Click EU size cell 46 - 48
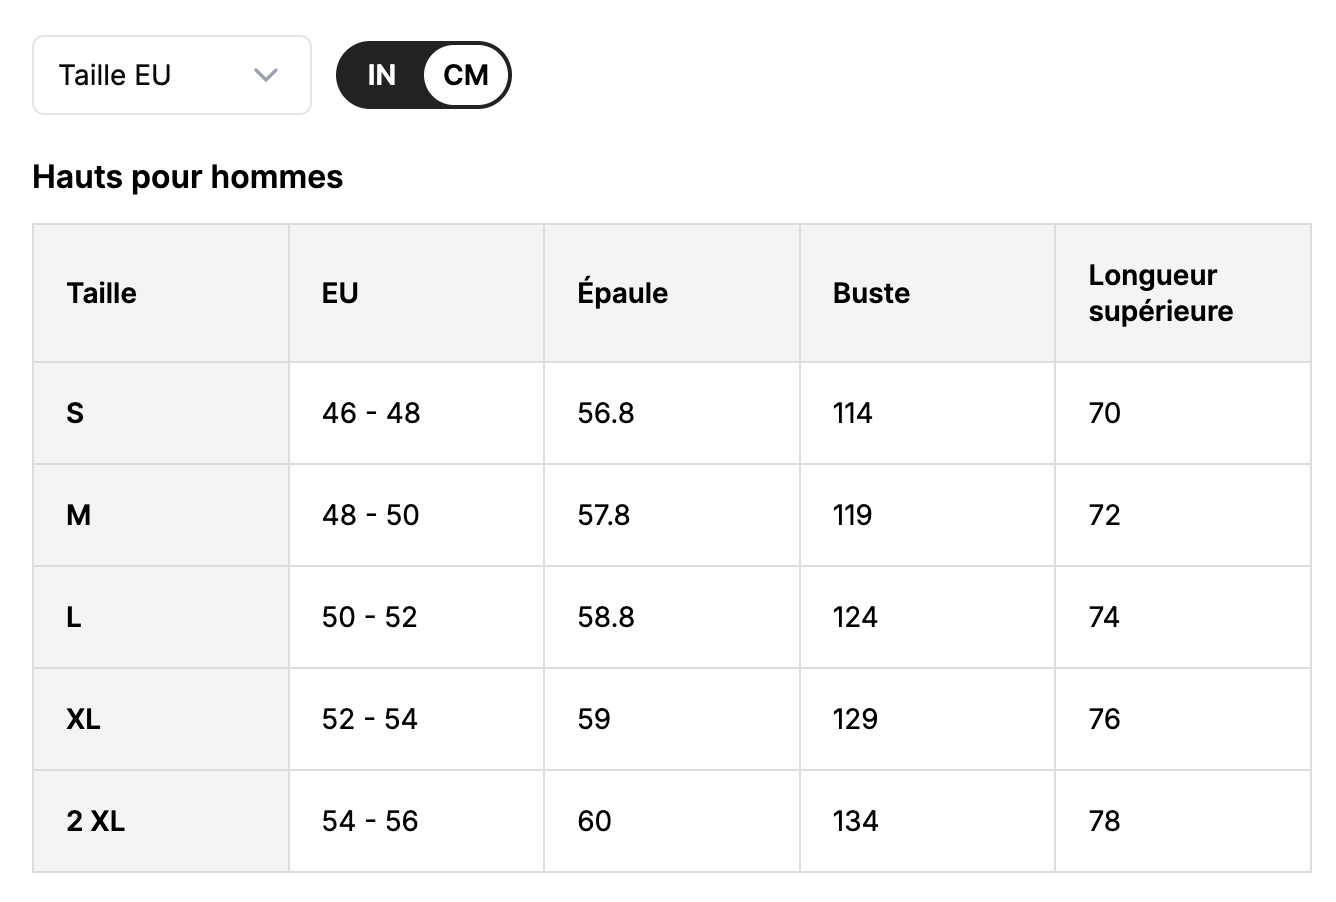The image size is (1336, 902). (371, 413)
